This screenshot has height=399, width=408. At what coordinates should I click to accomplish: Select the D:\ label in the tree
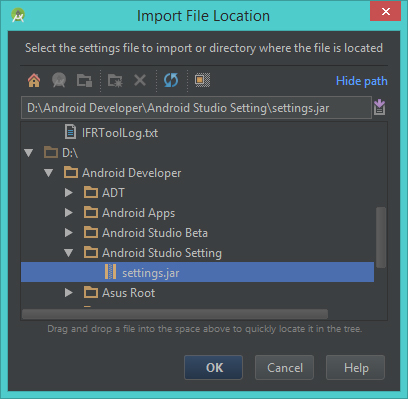70,153
